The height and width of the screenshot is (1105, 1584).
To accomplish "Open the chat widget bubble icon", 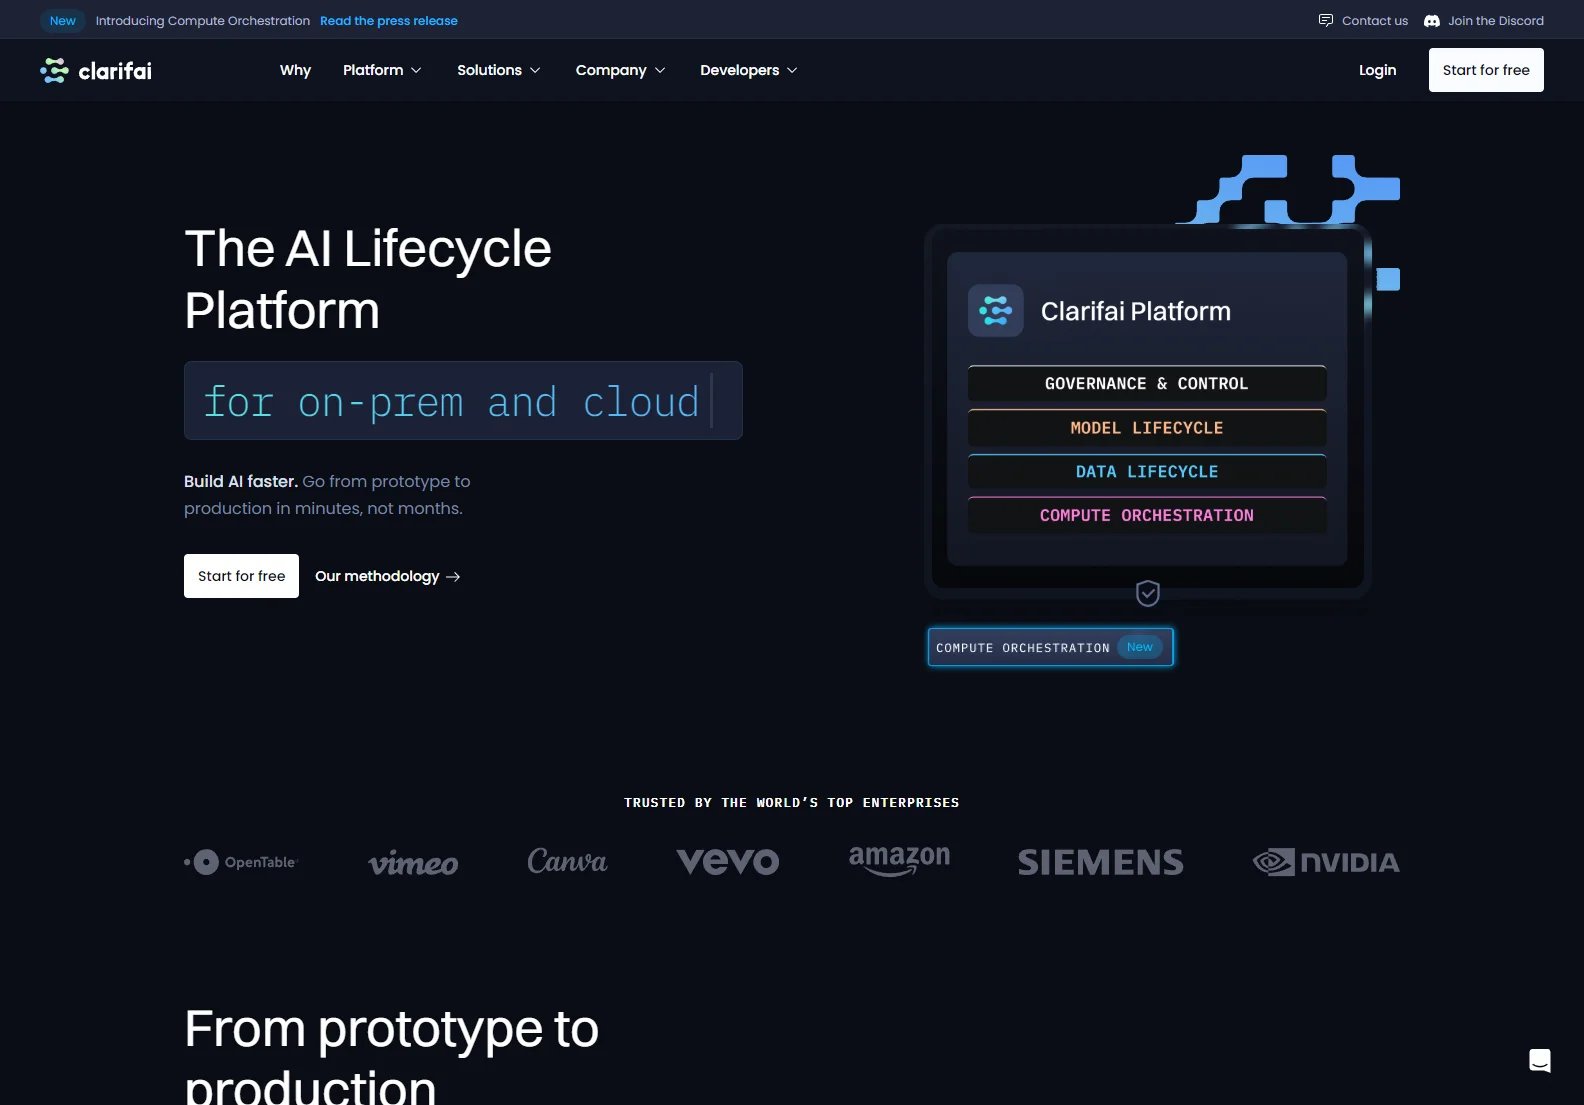I will click(1540, 1061).
